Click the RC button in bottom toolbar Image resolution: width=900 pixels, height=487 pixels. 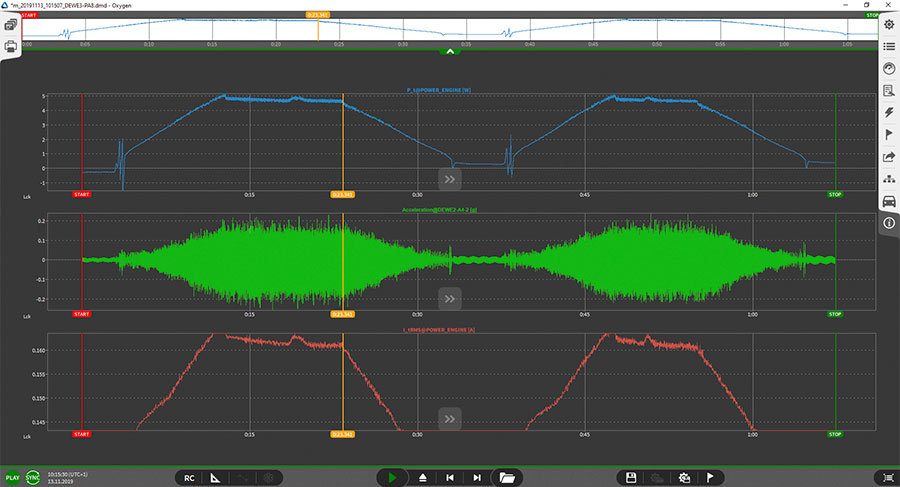[x=189, y=478]
